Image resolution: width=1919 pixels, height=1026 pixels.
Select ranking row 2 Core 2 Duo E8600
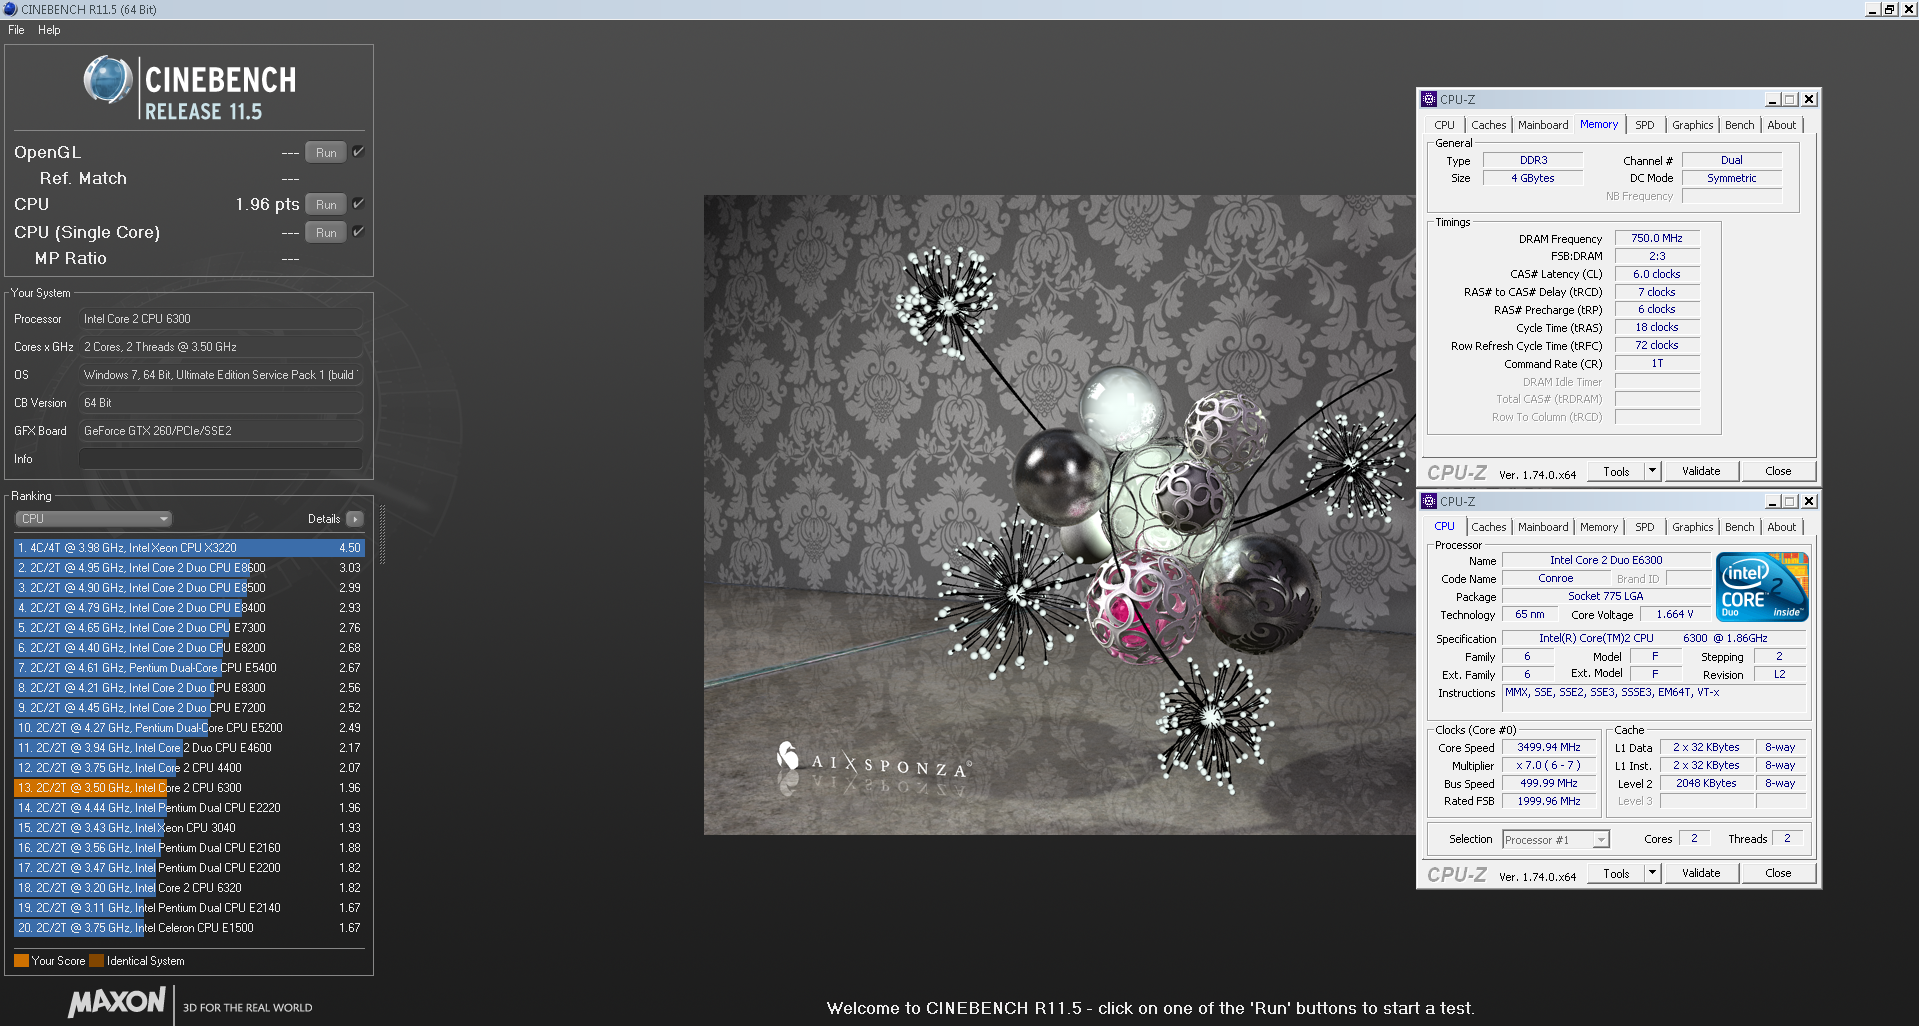click(189, 568)
